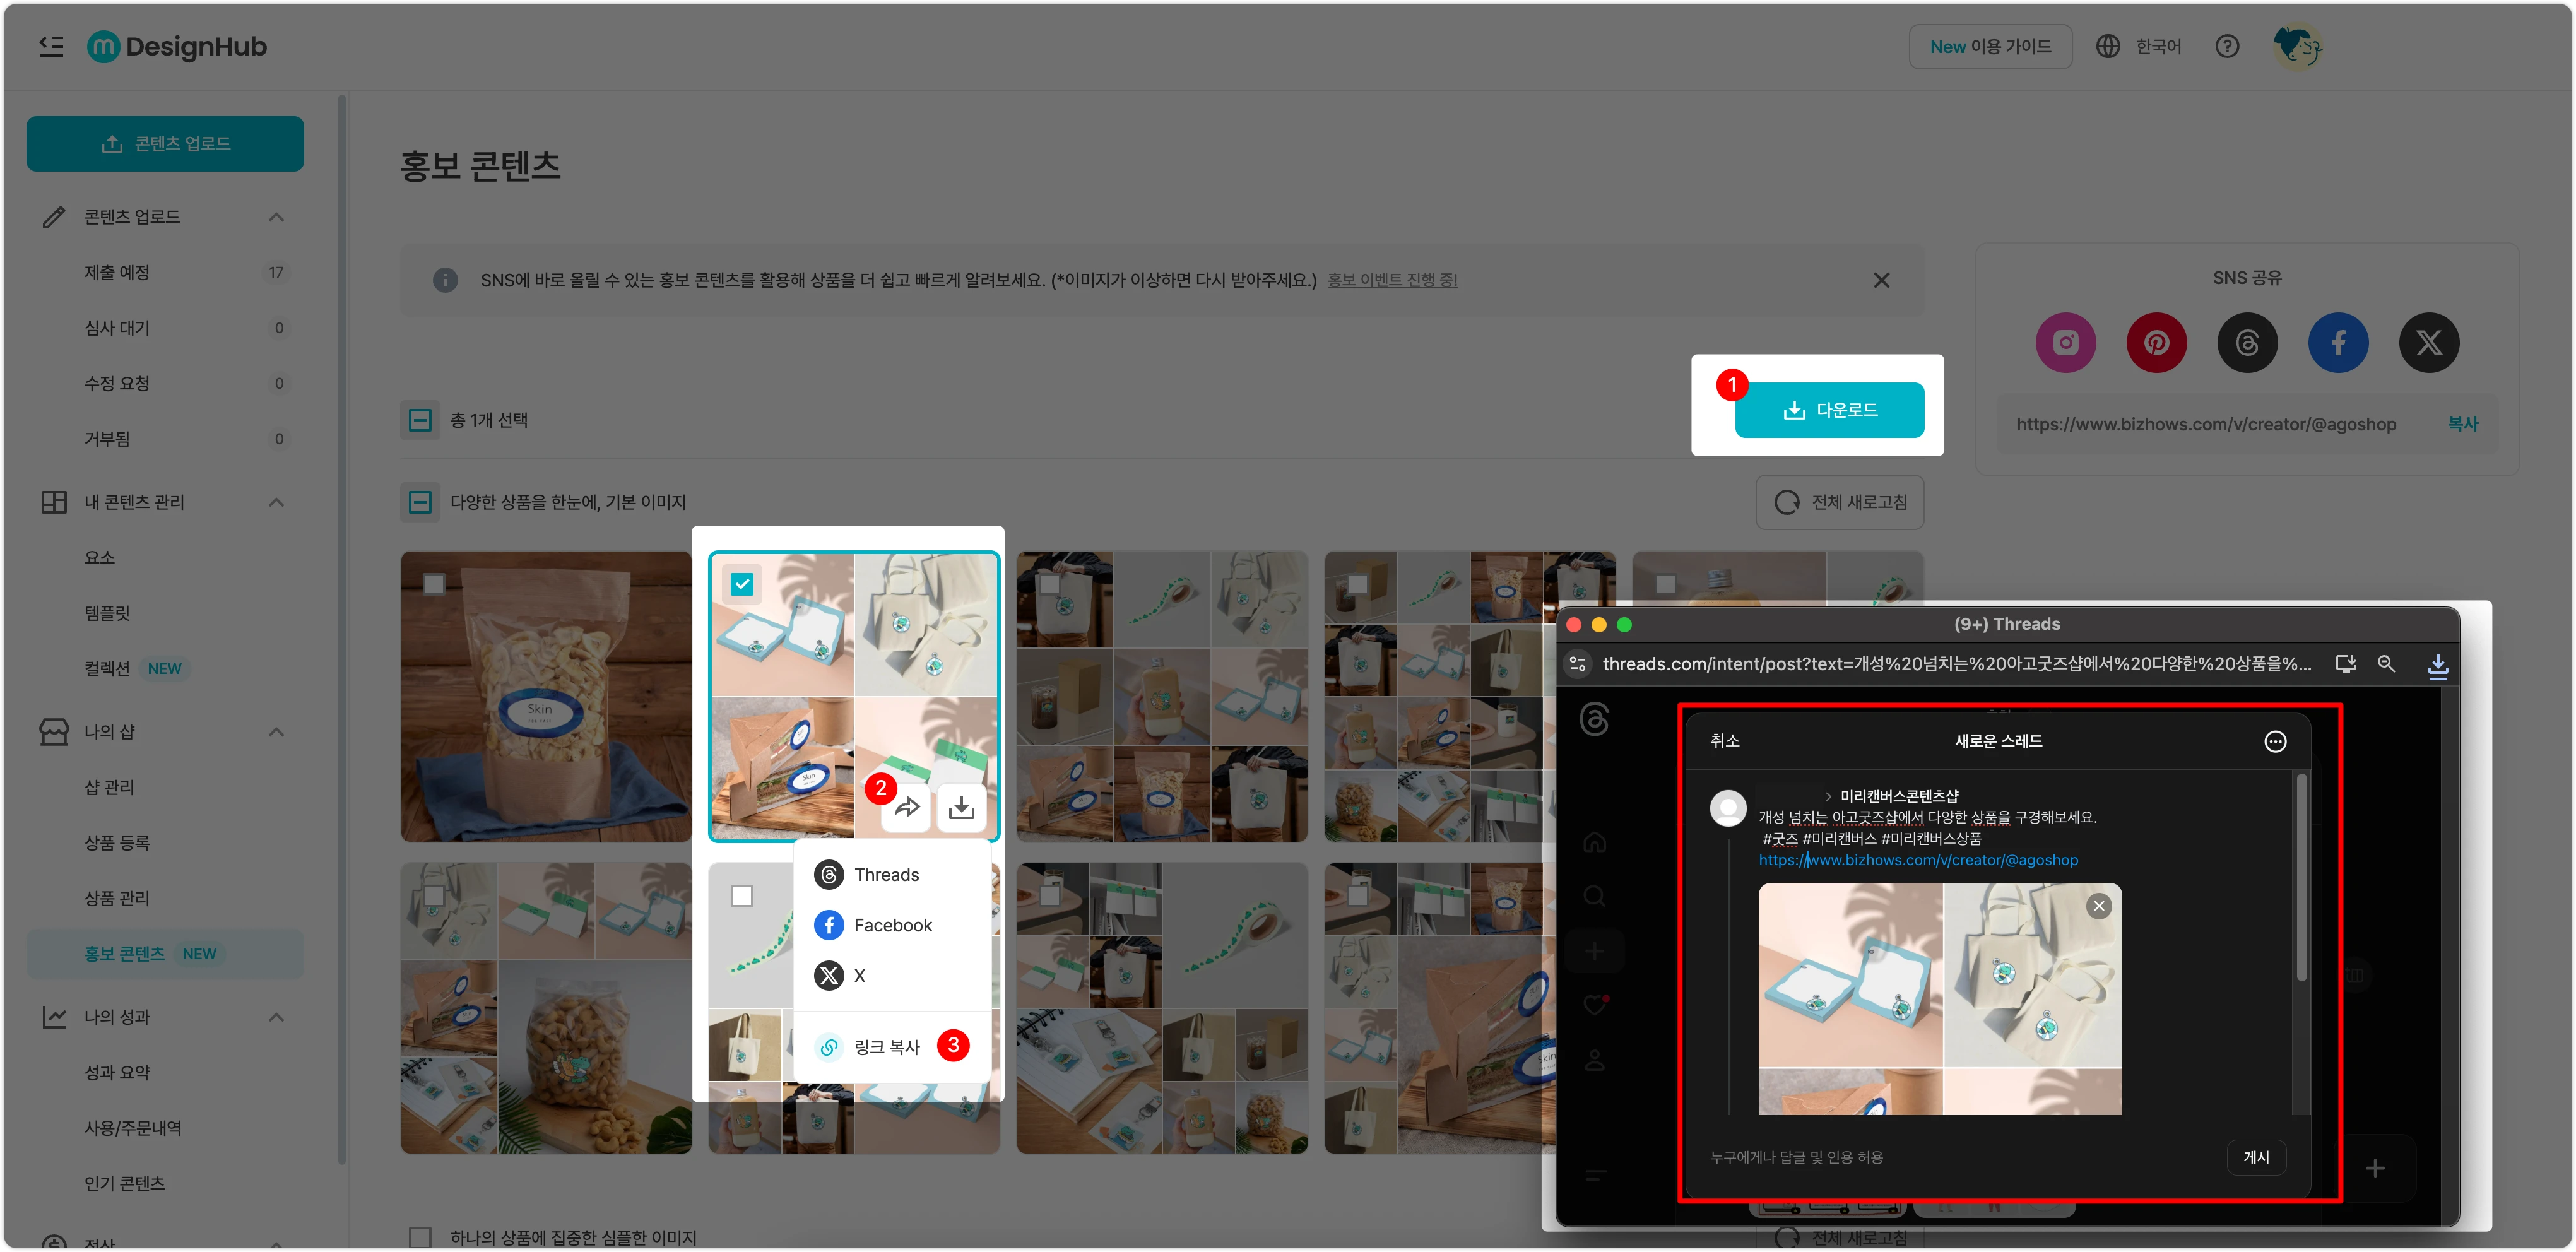Image resolution: width=2576 pixels, height=1252 pixels.
Task: Click the Instagram share icon
Action: 2065,343
